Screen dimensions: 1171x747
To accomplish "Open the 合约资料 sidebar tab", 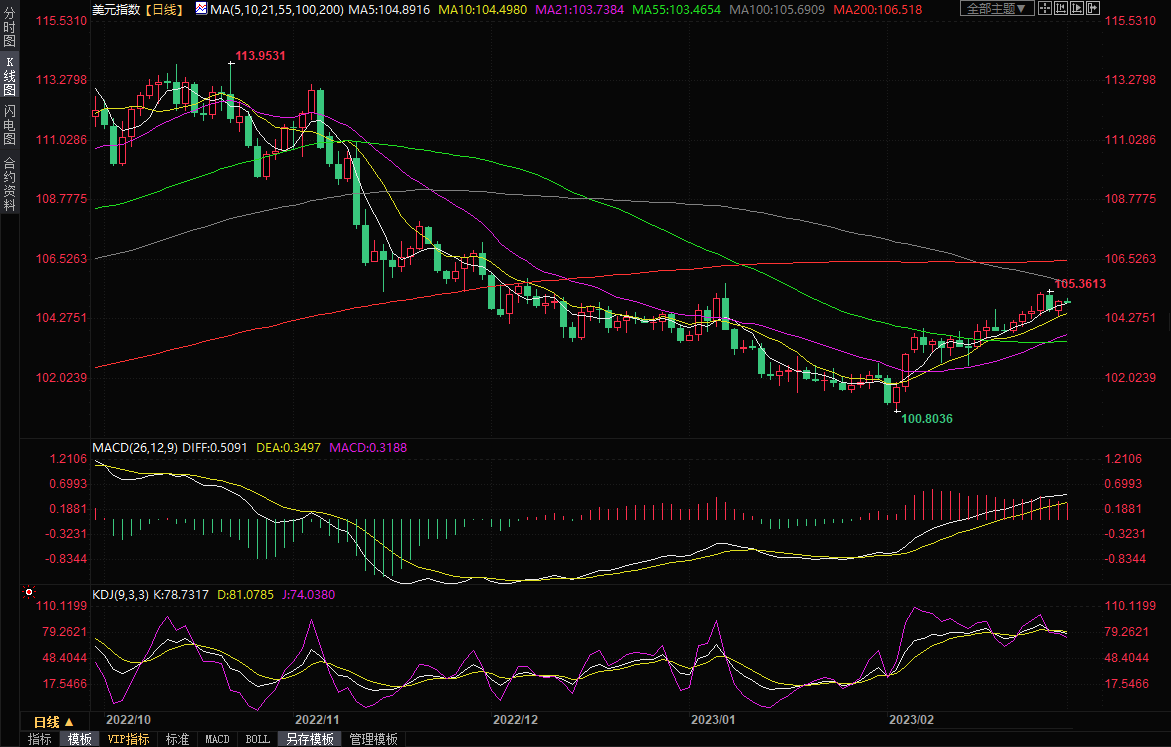I will (9, 184).
